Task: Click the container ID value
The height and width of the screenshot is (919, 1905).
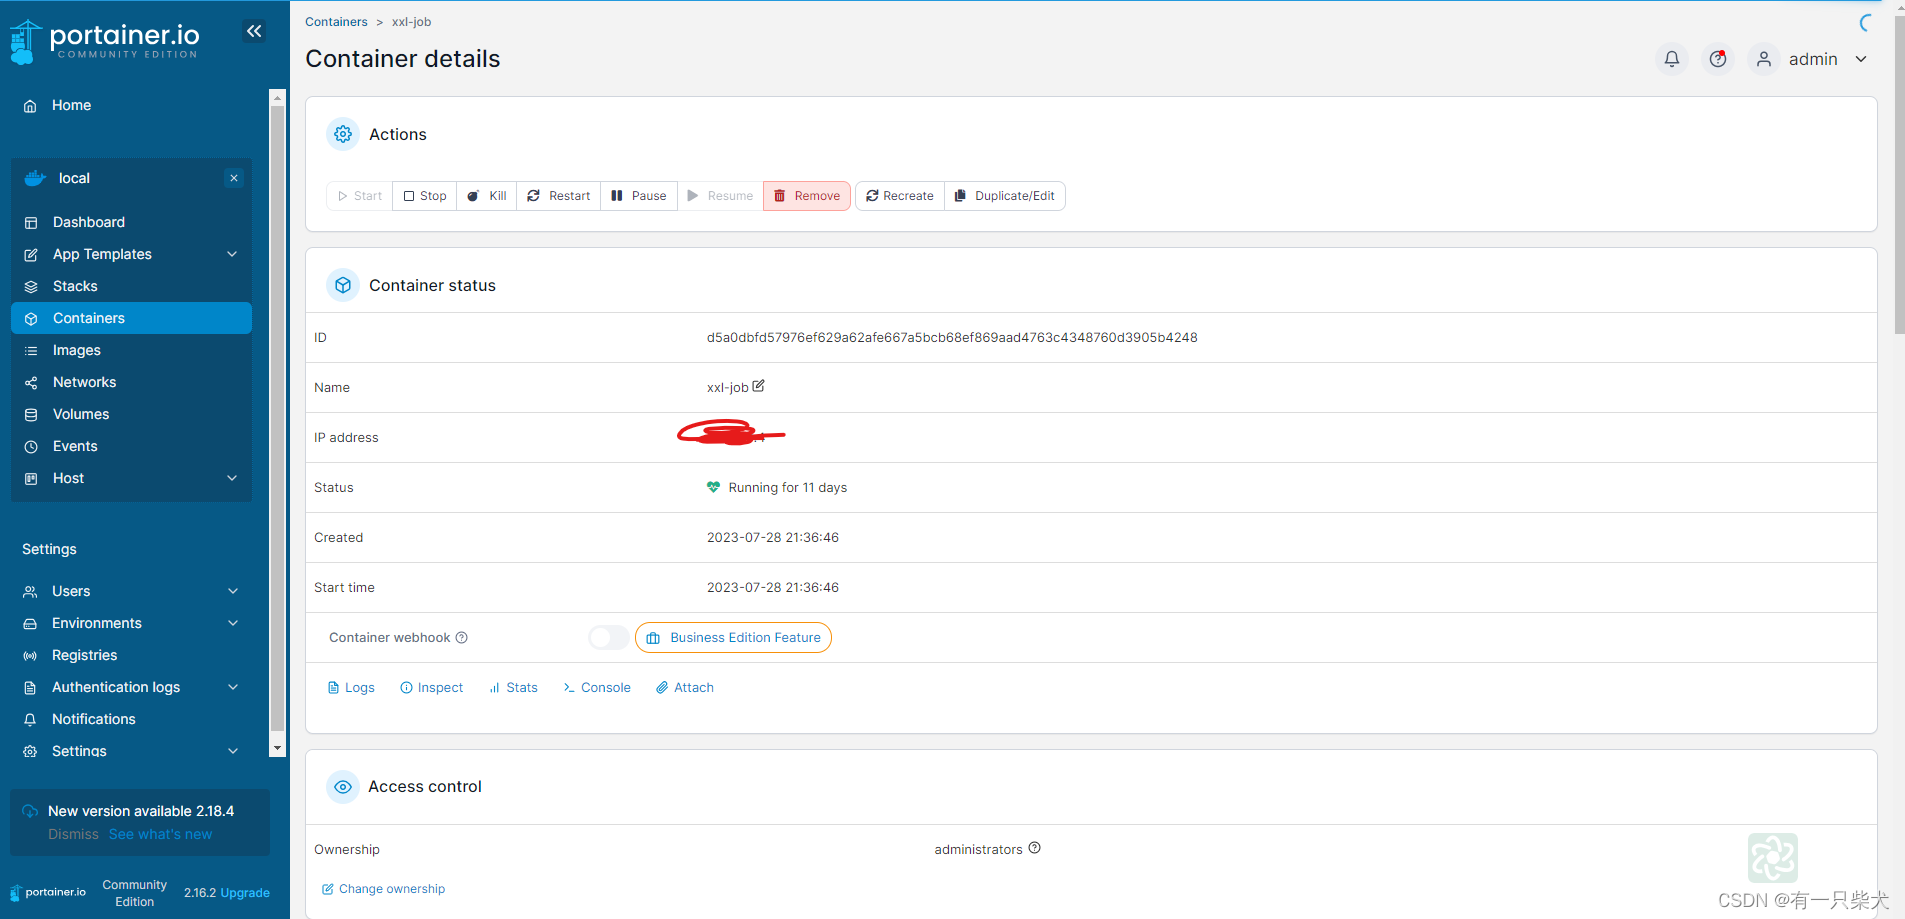Action: pyautogui.click(x=952, y=338)
